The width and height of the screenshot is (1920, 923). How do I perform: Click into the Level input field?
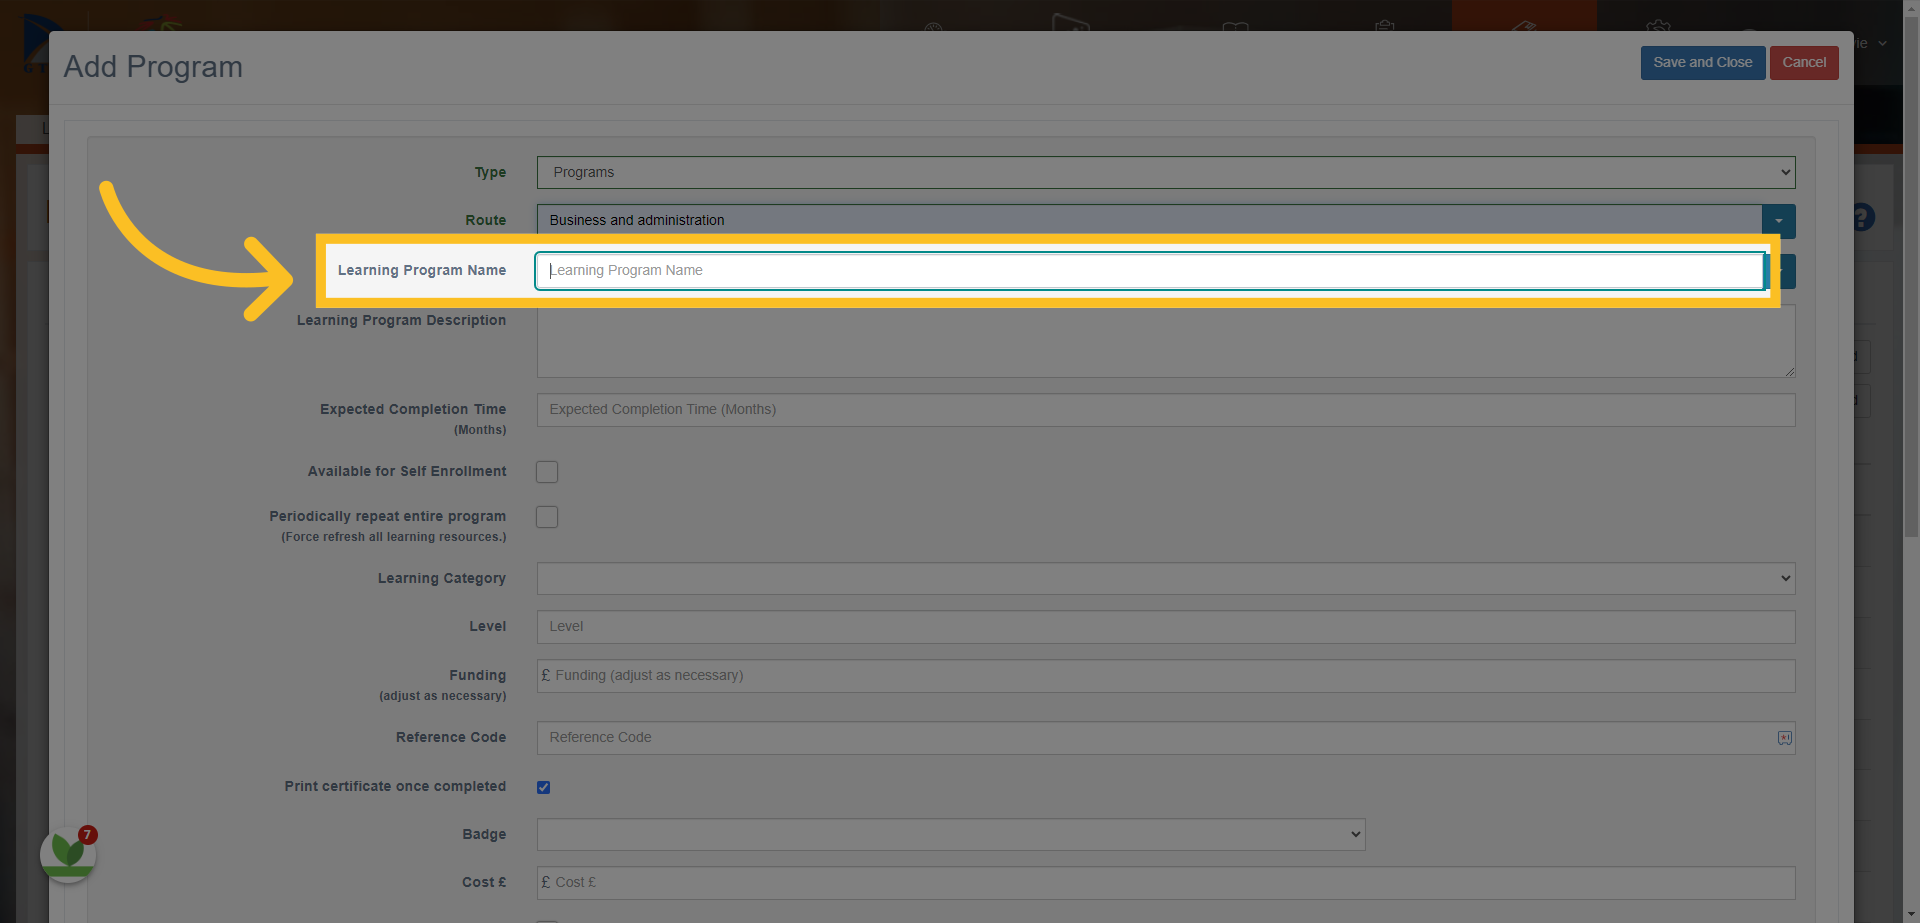[x=1166, y=627]
